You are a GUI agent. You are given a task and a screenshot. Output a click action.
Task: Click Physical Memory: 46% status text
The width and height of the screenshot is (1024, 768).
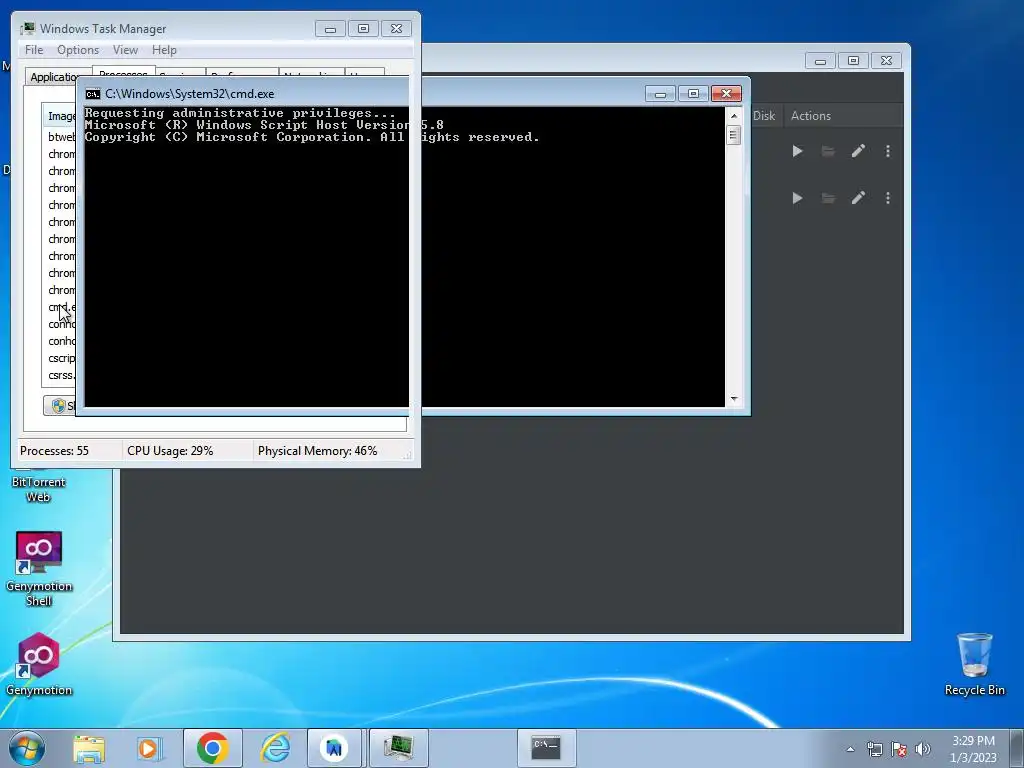pos(317,451)
